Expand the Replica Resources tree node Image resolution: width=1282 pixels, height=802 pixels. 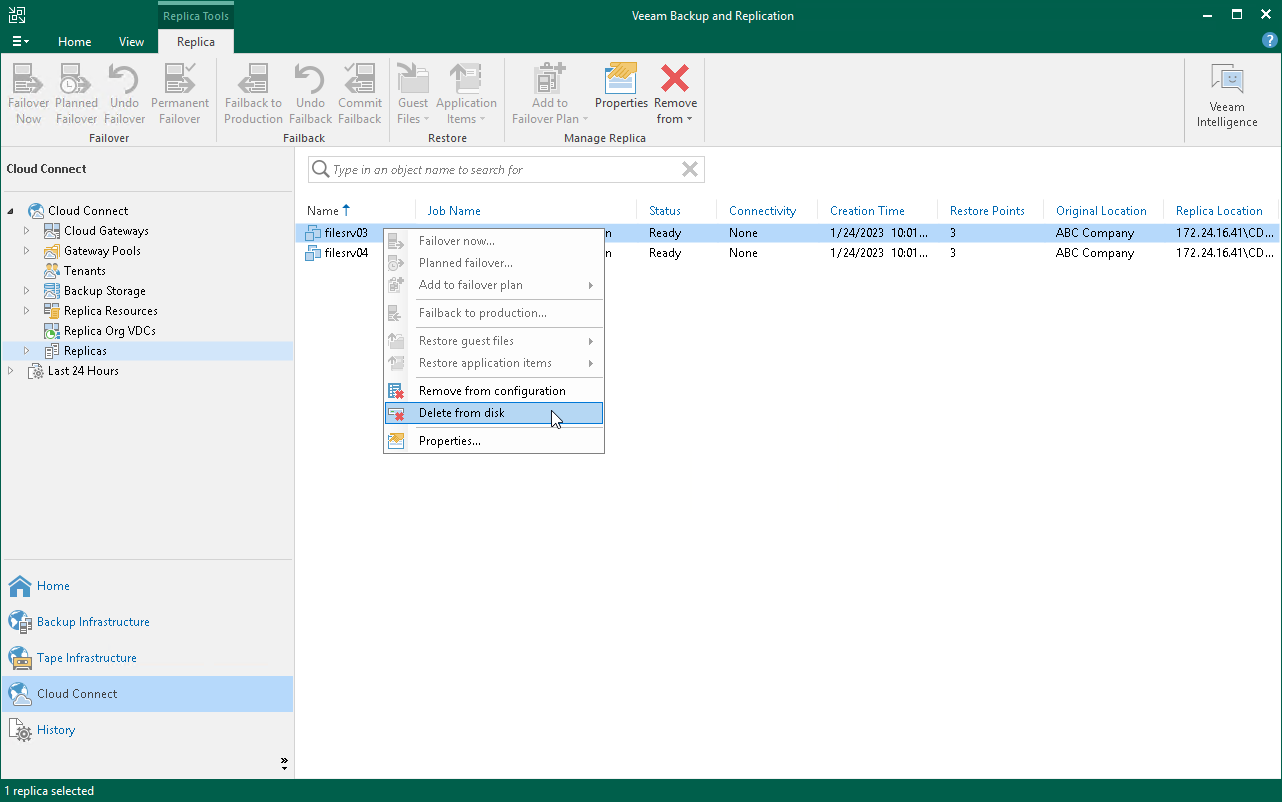27,311
